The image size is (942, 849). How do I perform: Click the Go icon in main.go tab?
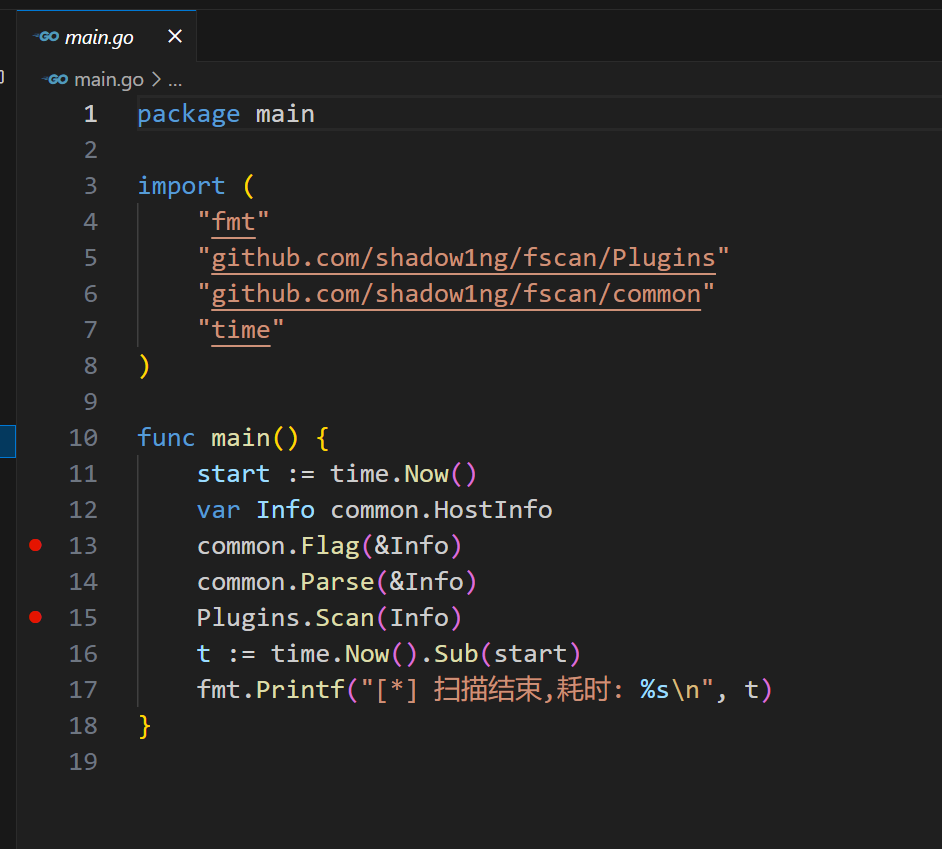(x=47, y=37)
